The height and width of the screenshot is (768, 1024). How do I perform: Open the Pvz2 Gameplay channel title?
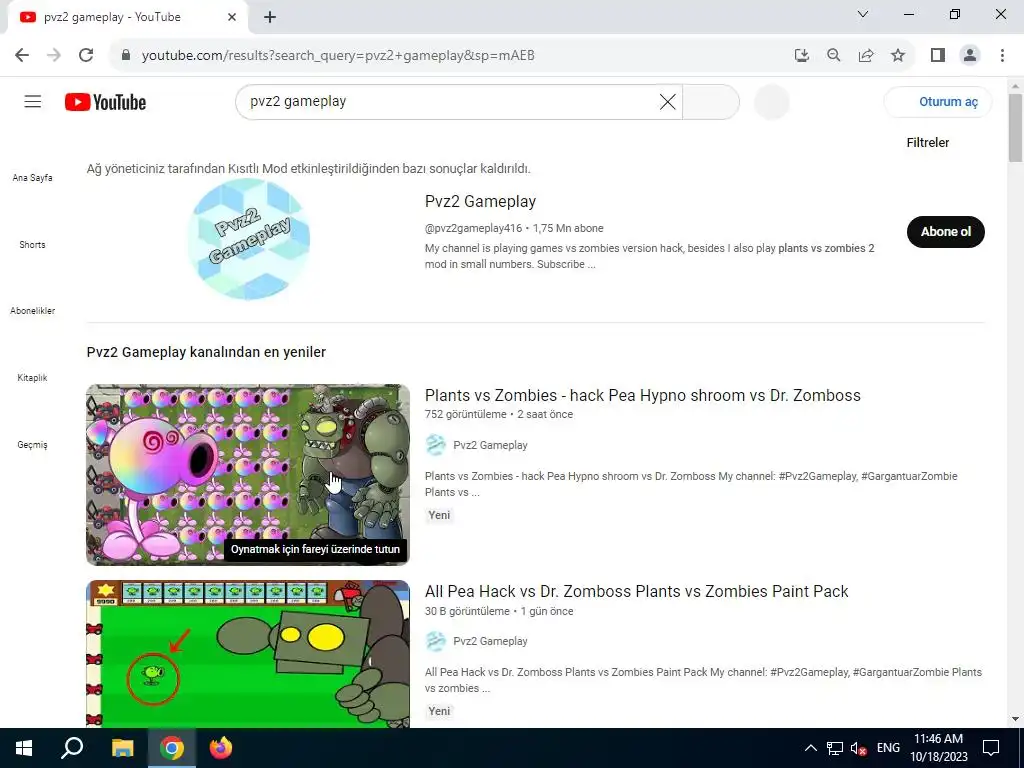click(x=480, y=201)
